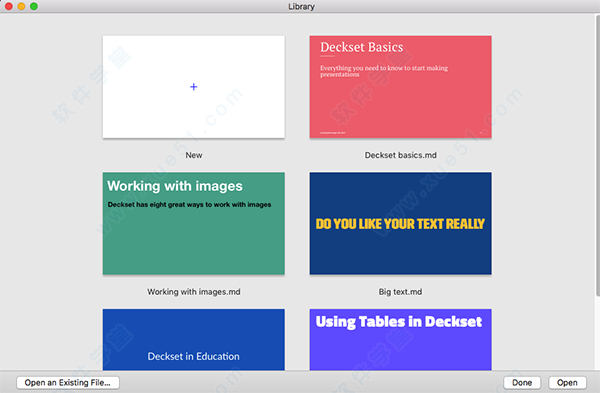The image size is (600, 393).
Task: Select the blank New presentation thumbnail
Action: point(194,87)
